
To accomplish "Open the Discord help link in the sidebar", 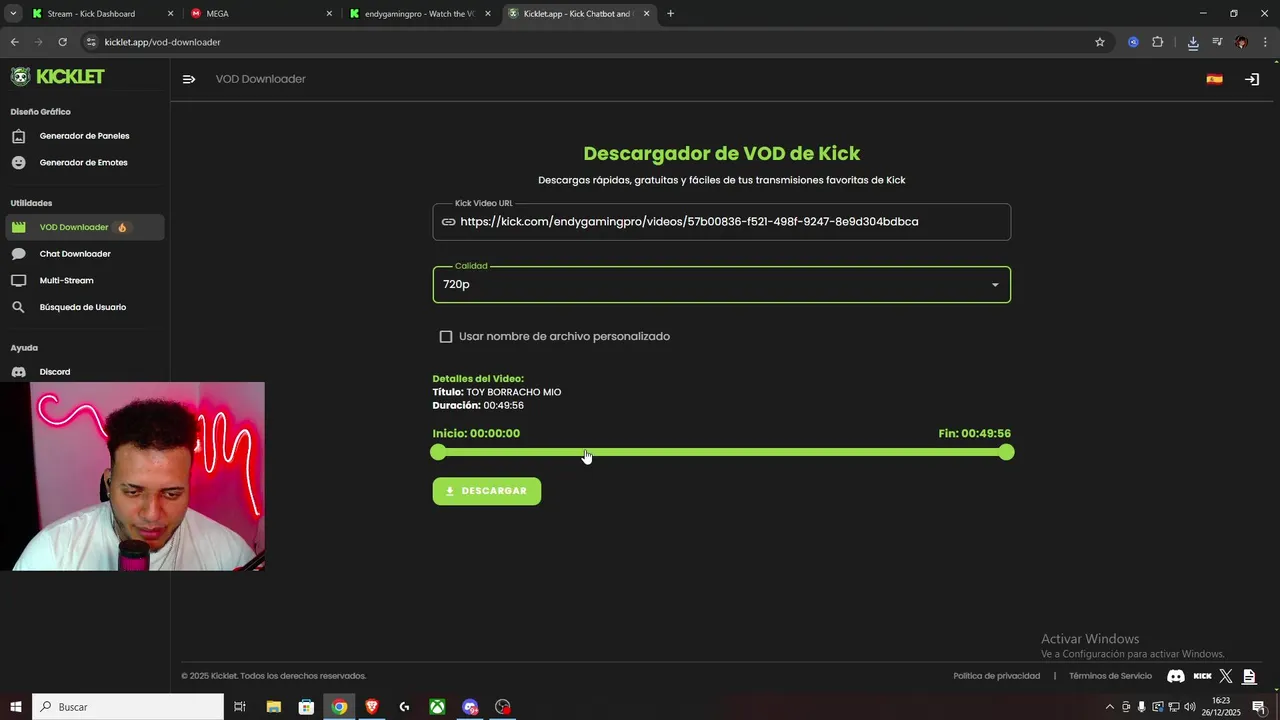I will tap(85, 372).
